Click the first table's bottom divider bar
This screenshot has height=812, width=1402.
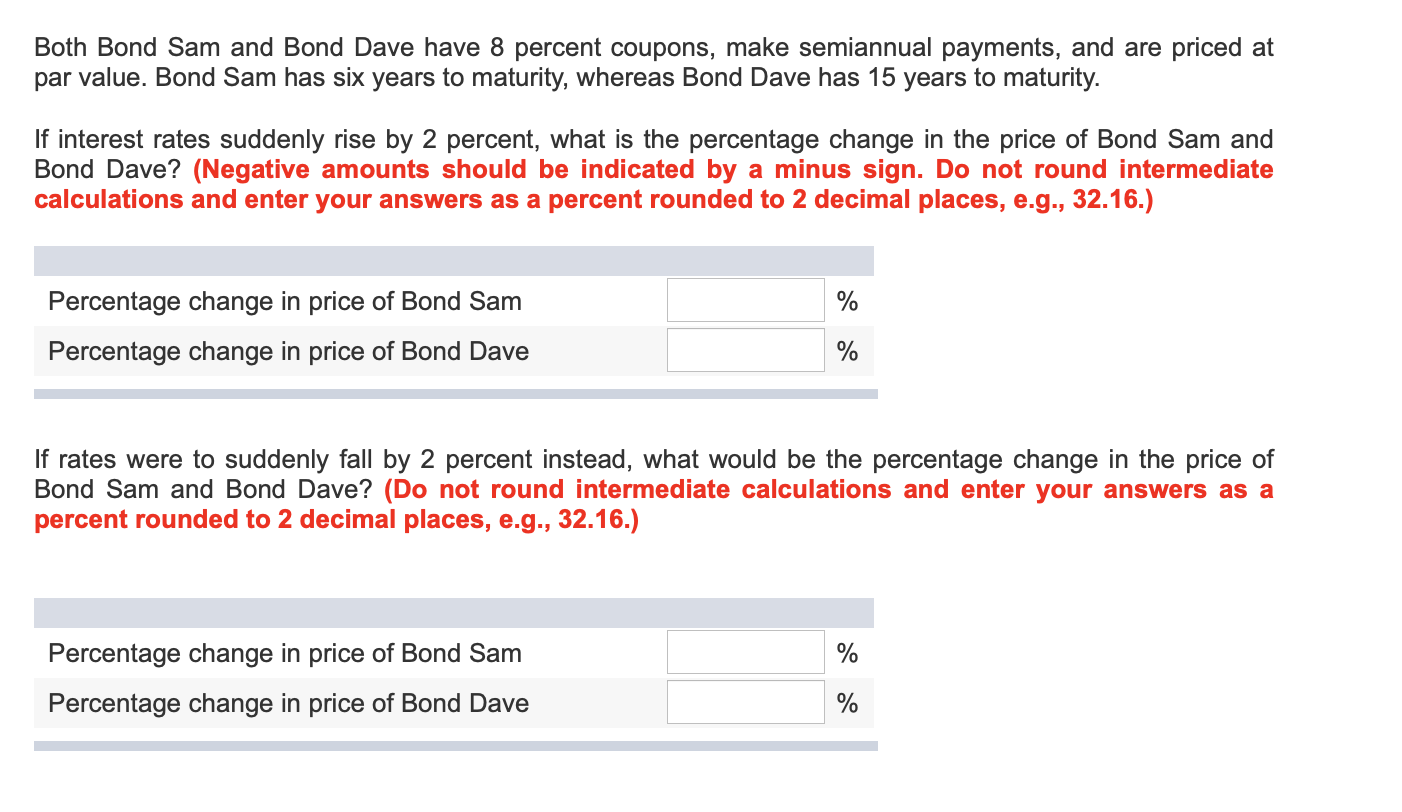(x=455, y=394)
